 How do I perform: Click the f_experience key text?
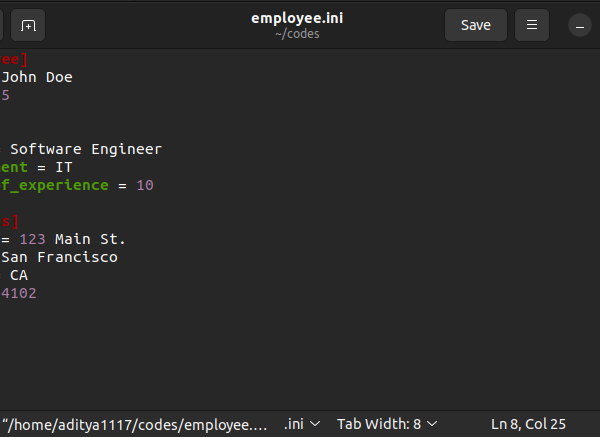tap(55, 185)
